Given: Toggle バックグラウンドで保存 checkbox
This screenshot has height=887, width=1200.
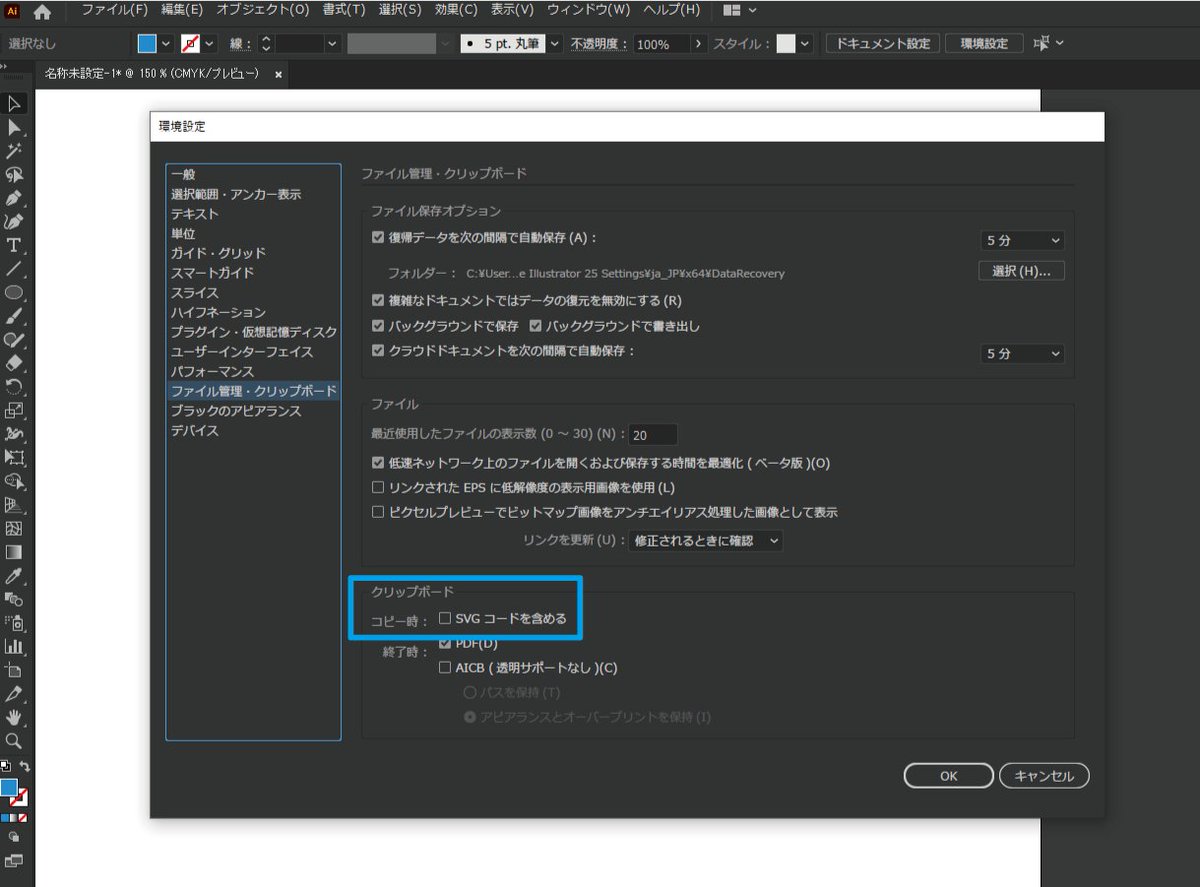Looking at the screenshot, I should click(378, 326).
